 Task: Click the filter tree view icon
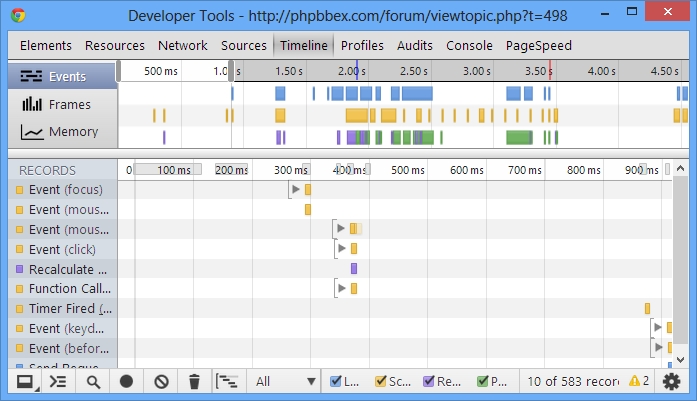(x=228, y=381)
